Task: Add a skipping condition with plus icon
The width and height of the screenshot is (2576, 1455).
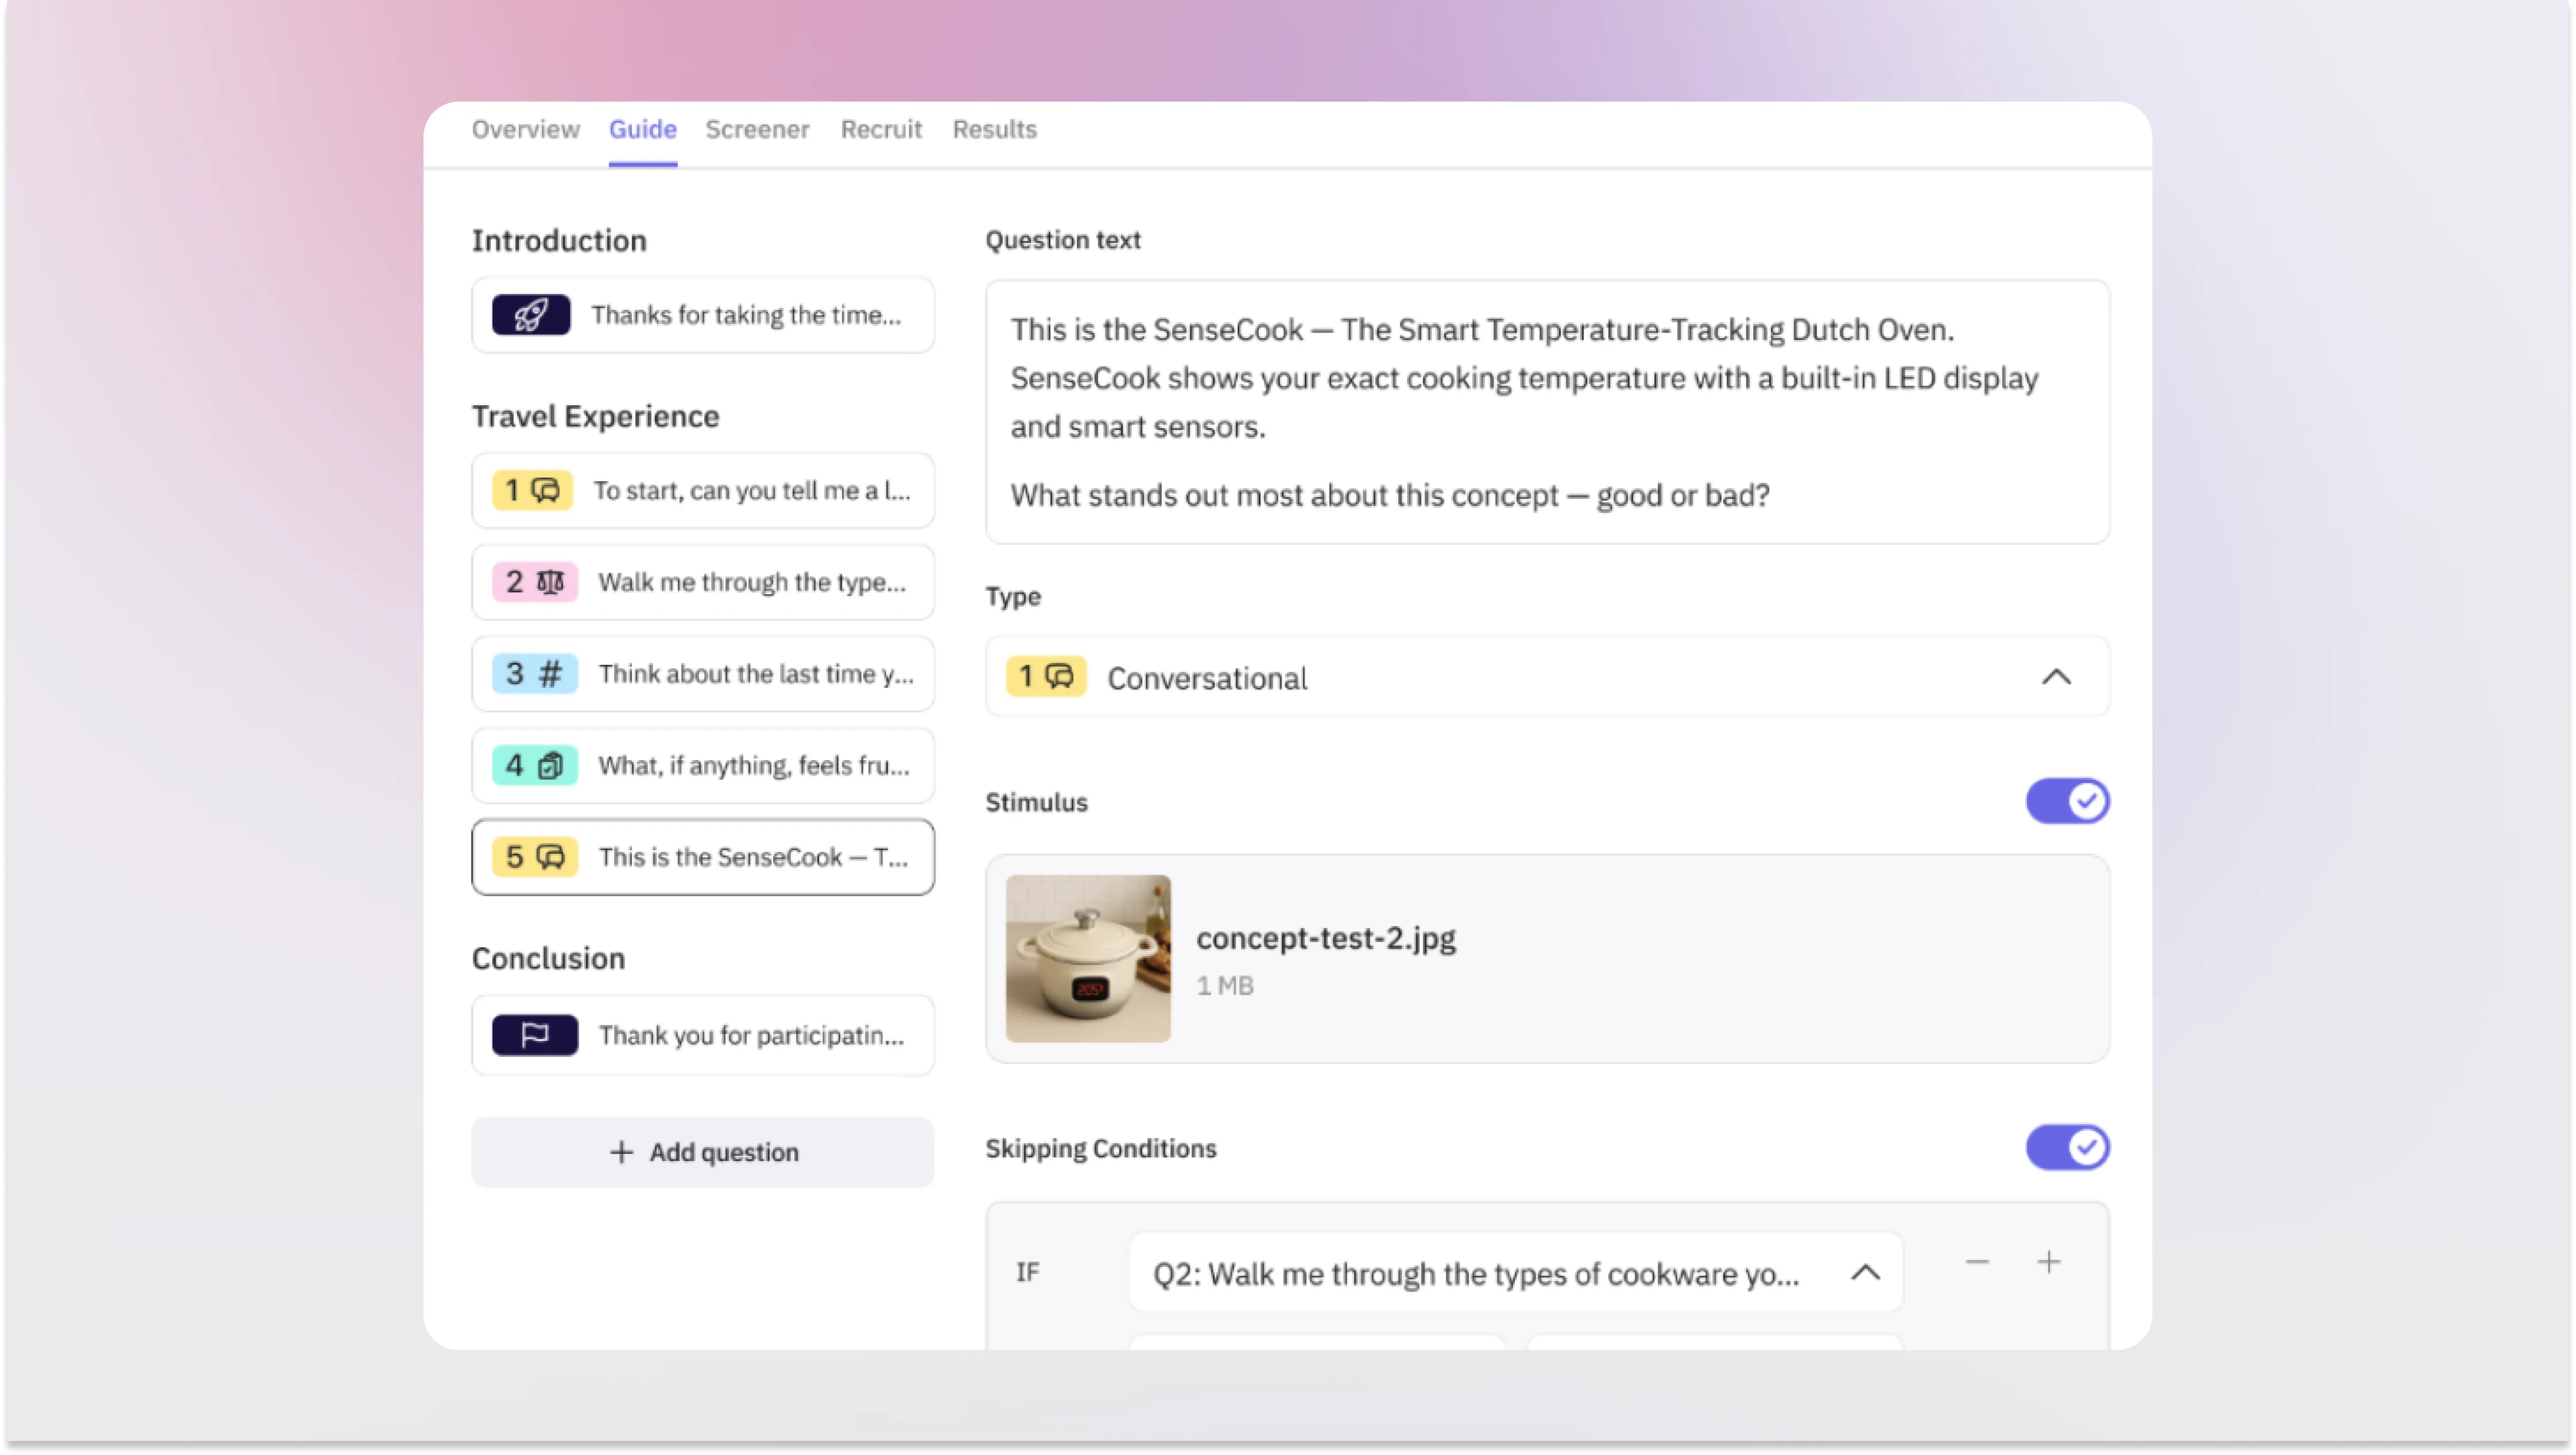Action: pyautogui.click(x=2049, y=1263)
